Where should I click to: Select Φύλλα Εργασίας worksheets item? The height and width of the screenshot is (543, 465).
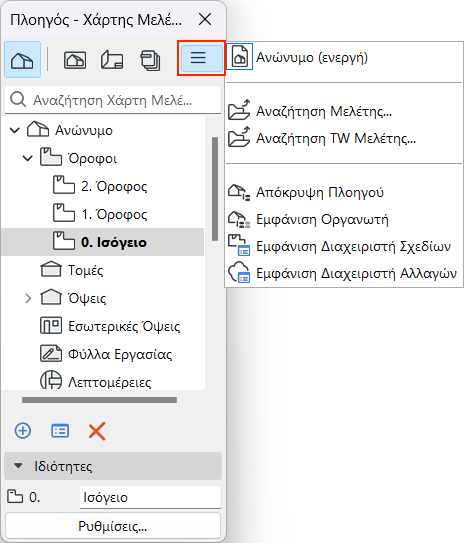(x=120, y=354)
